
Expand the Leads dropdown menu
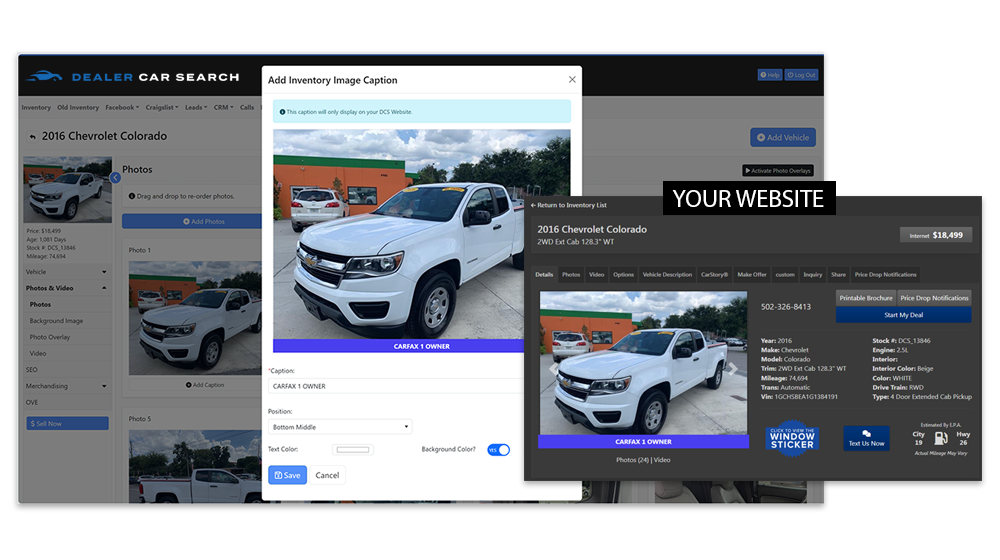(x=196, y=107)
